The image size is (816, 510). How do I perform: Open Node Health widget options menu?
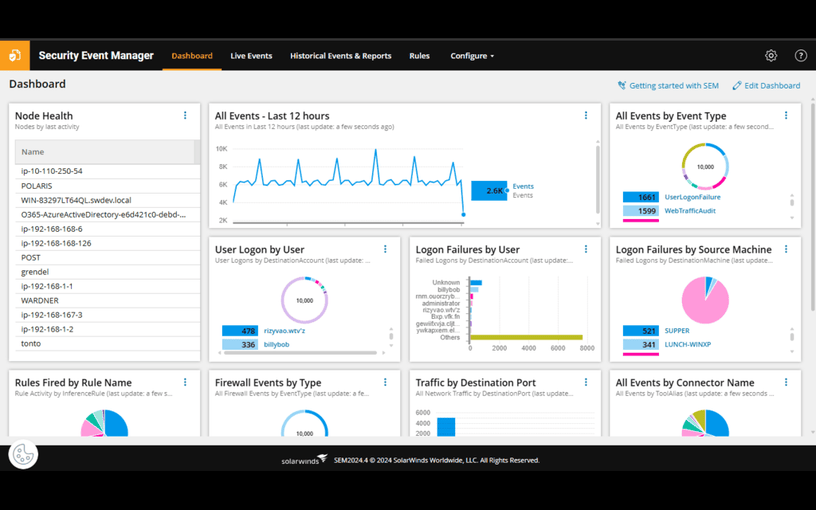point(185,116)
